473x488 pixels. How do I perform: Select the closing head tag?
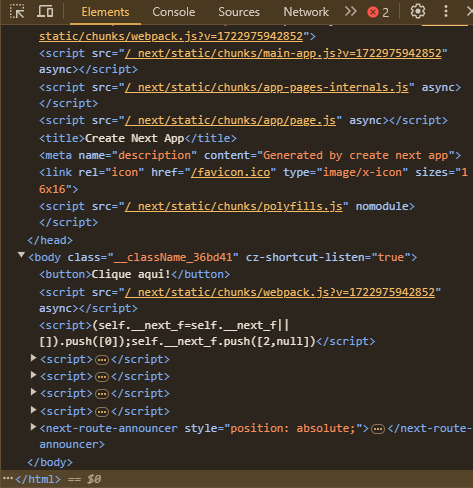pyautogui.click(x=50, y=240)
